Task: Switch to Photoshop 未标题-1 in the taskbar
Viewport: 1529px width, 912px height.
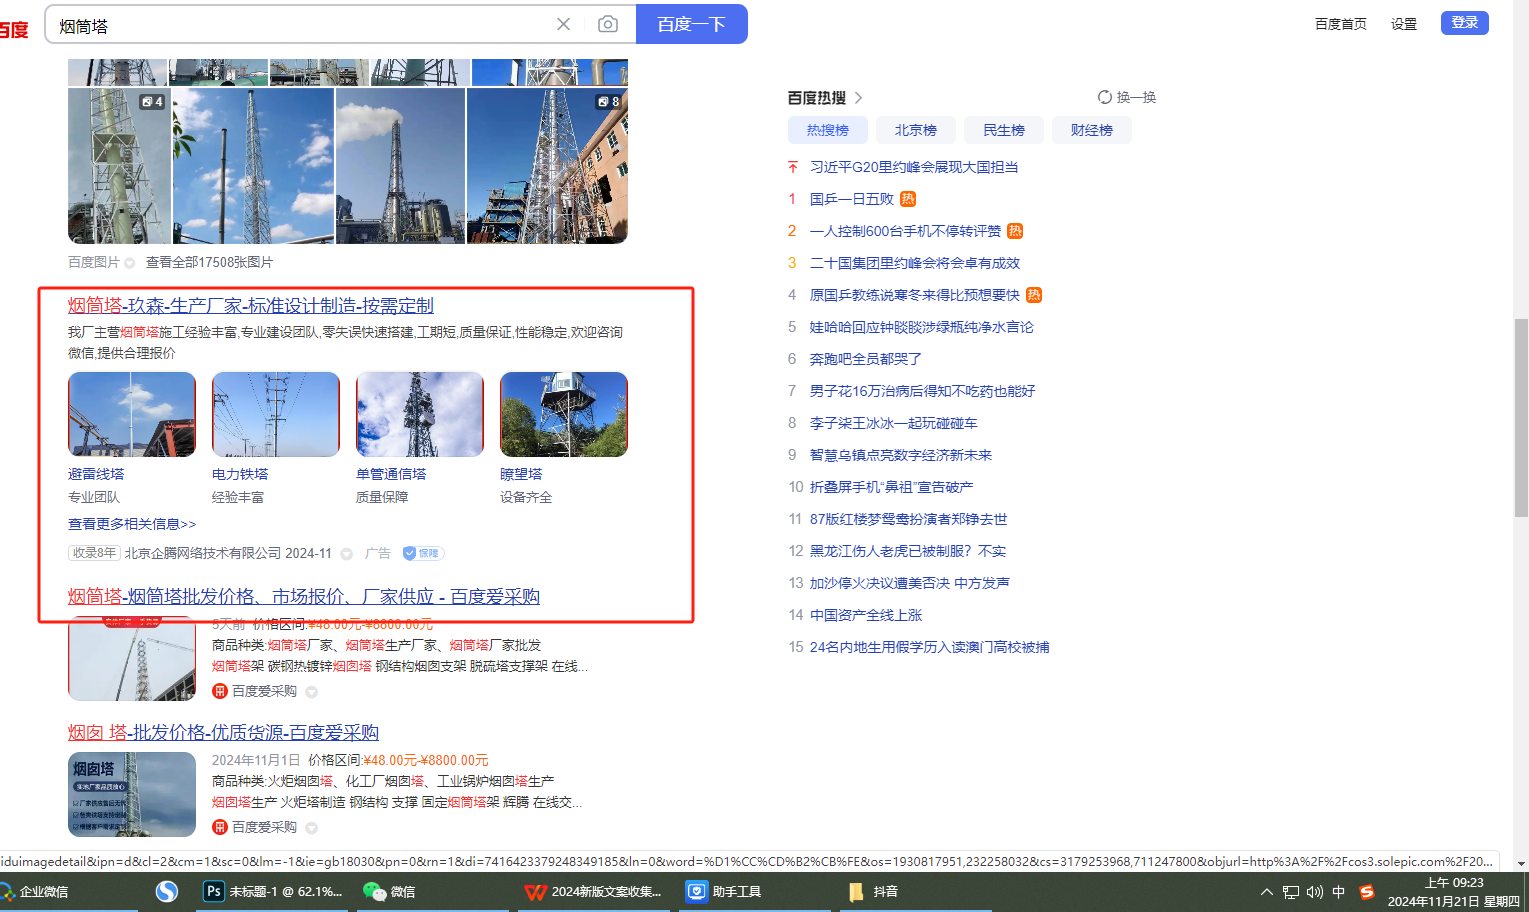Action: pos(274,891)
